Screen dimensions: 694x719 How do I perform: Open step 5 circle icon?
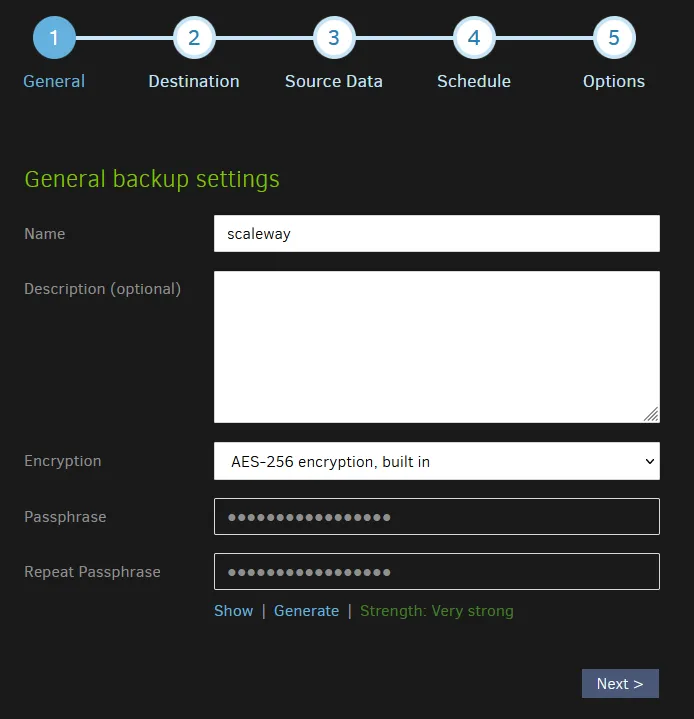coord(614,38)
